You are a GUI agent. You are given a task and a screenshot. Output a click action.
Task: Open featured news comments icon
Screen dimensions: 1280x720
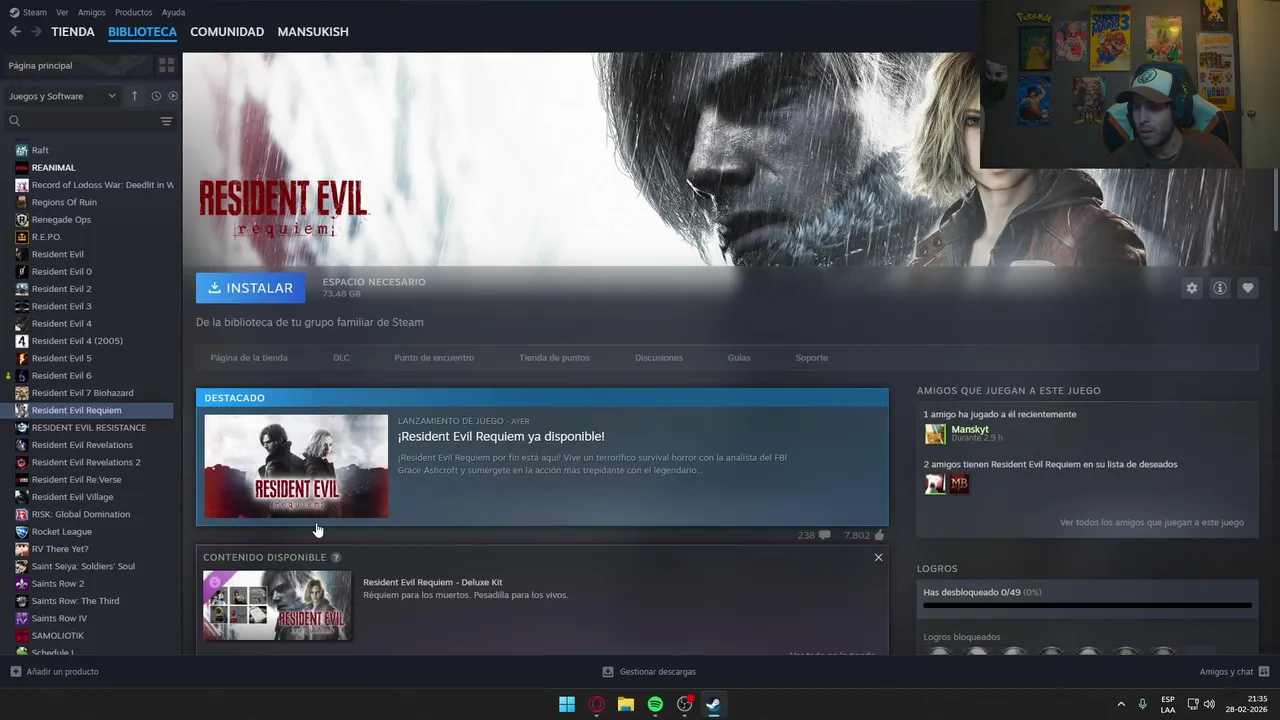(x=825, y=535)
